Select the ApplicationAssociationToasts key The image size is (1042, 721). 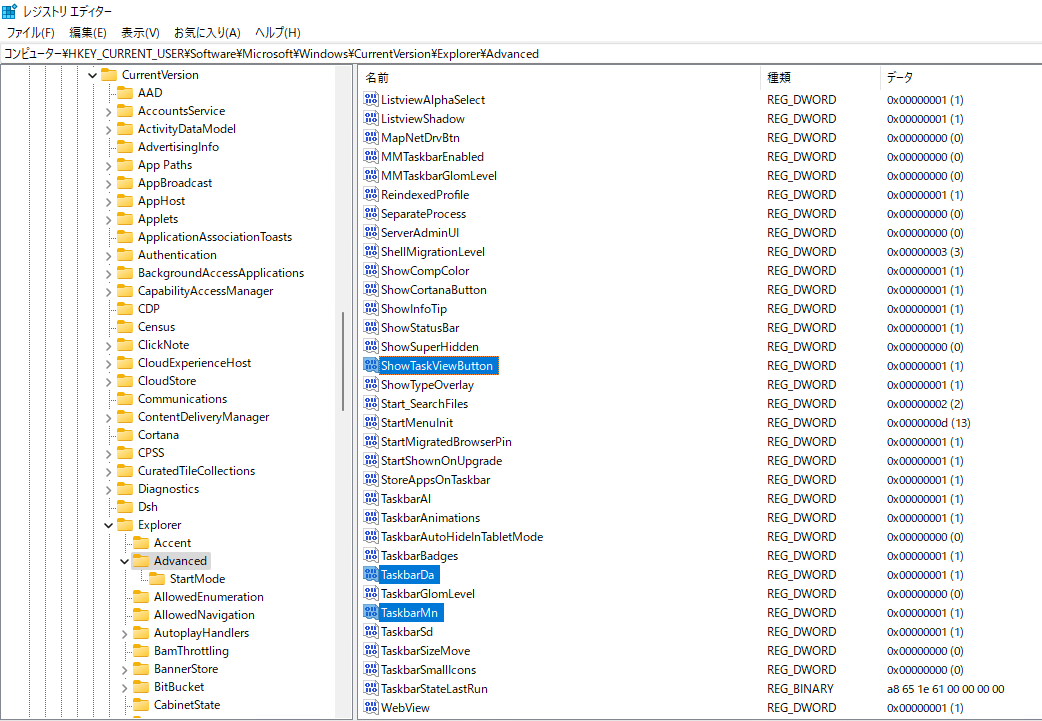point(215,237)
